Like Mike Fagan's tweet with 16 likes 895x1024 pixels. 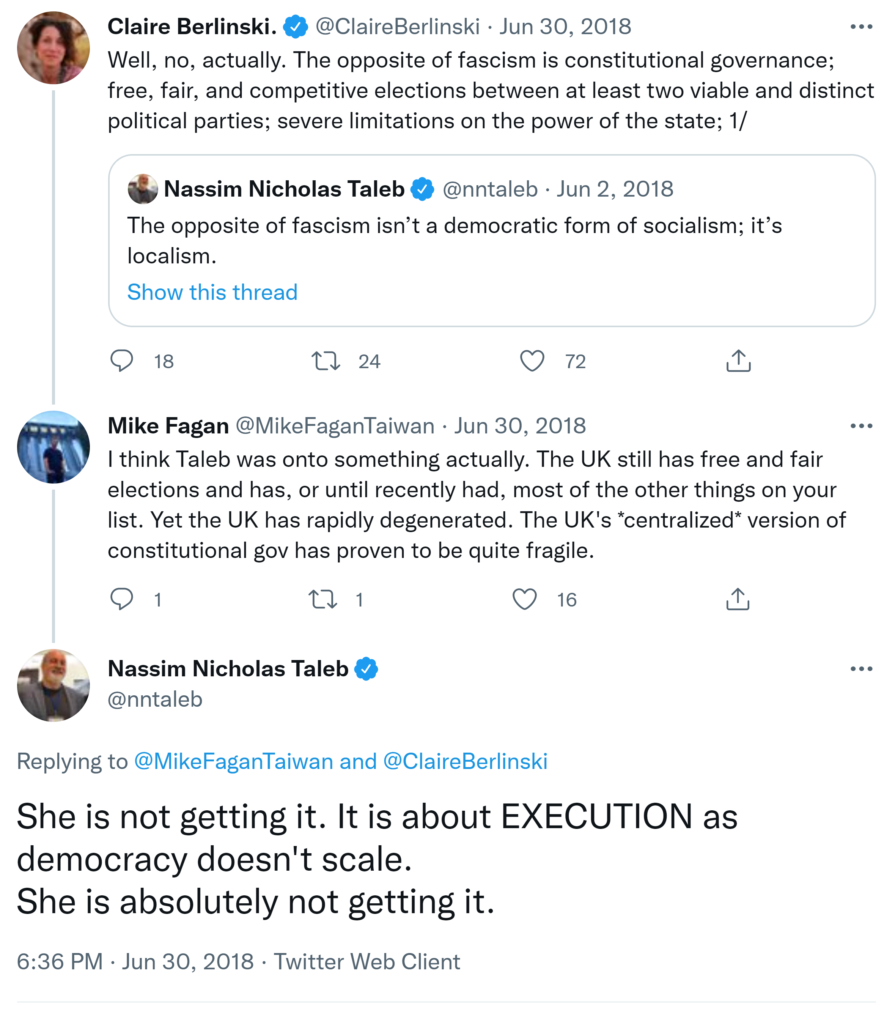[x=526, y=599]
